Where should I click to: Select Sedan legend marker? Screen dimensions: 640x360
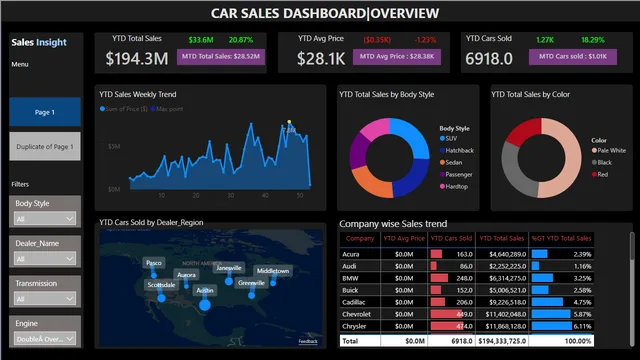click(x=442, y=162)
